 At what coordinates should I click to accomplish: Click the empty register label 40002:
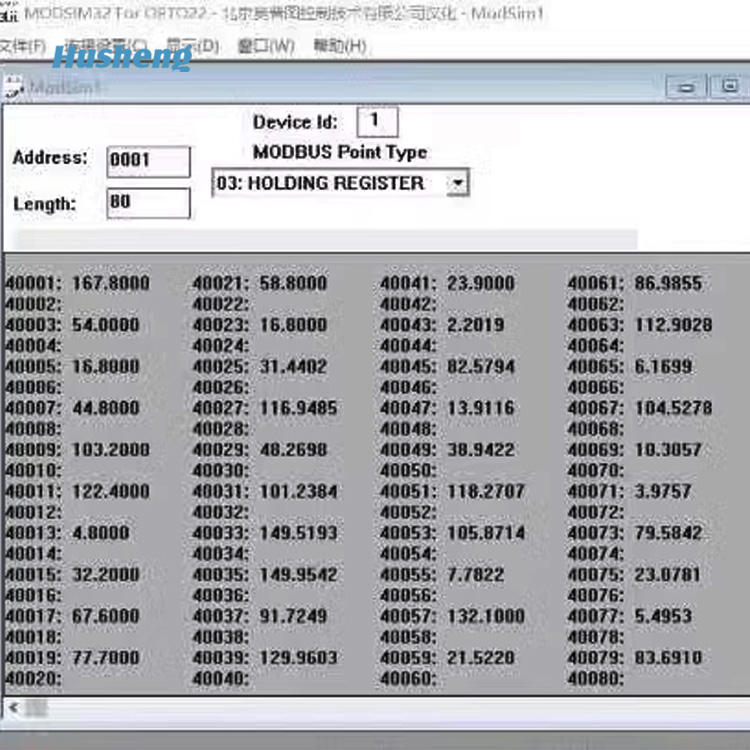[33, 304]
